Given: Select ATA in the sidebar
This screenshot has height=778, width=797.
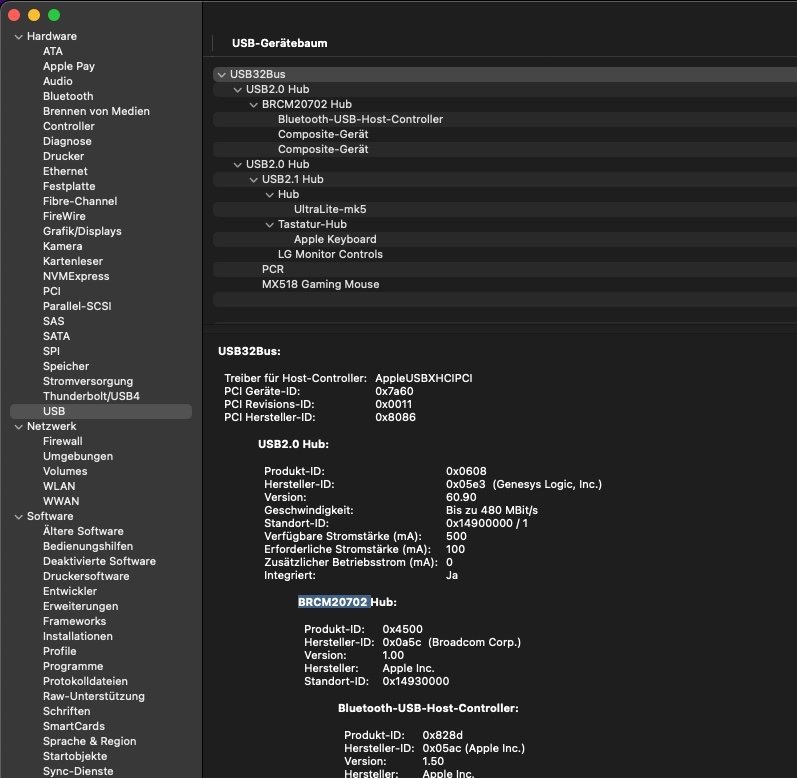Looking at the screenshot, I should 53,51.
